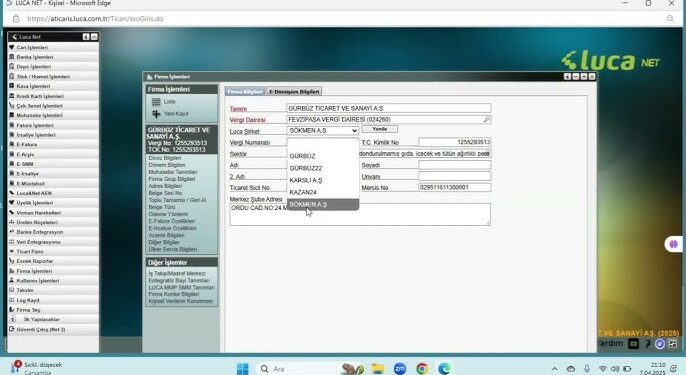The width and height of the screenshot is (686, 375).
Task: Open Üyelik İşlemleri menu entry
Action: tap(53, 203)
